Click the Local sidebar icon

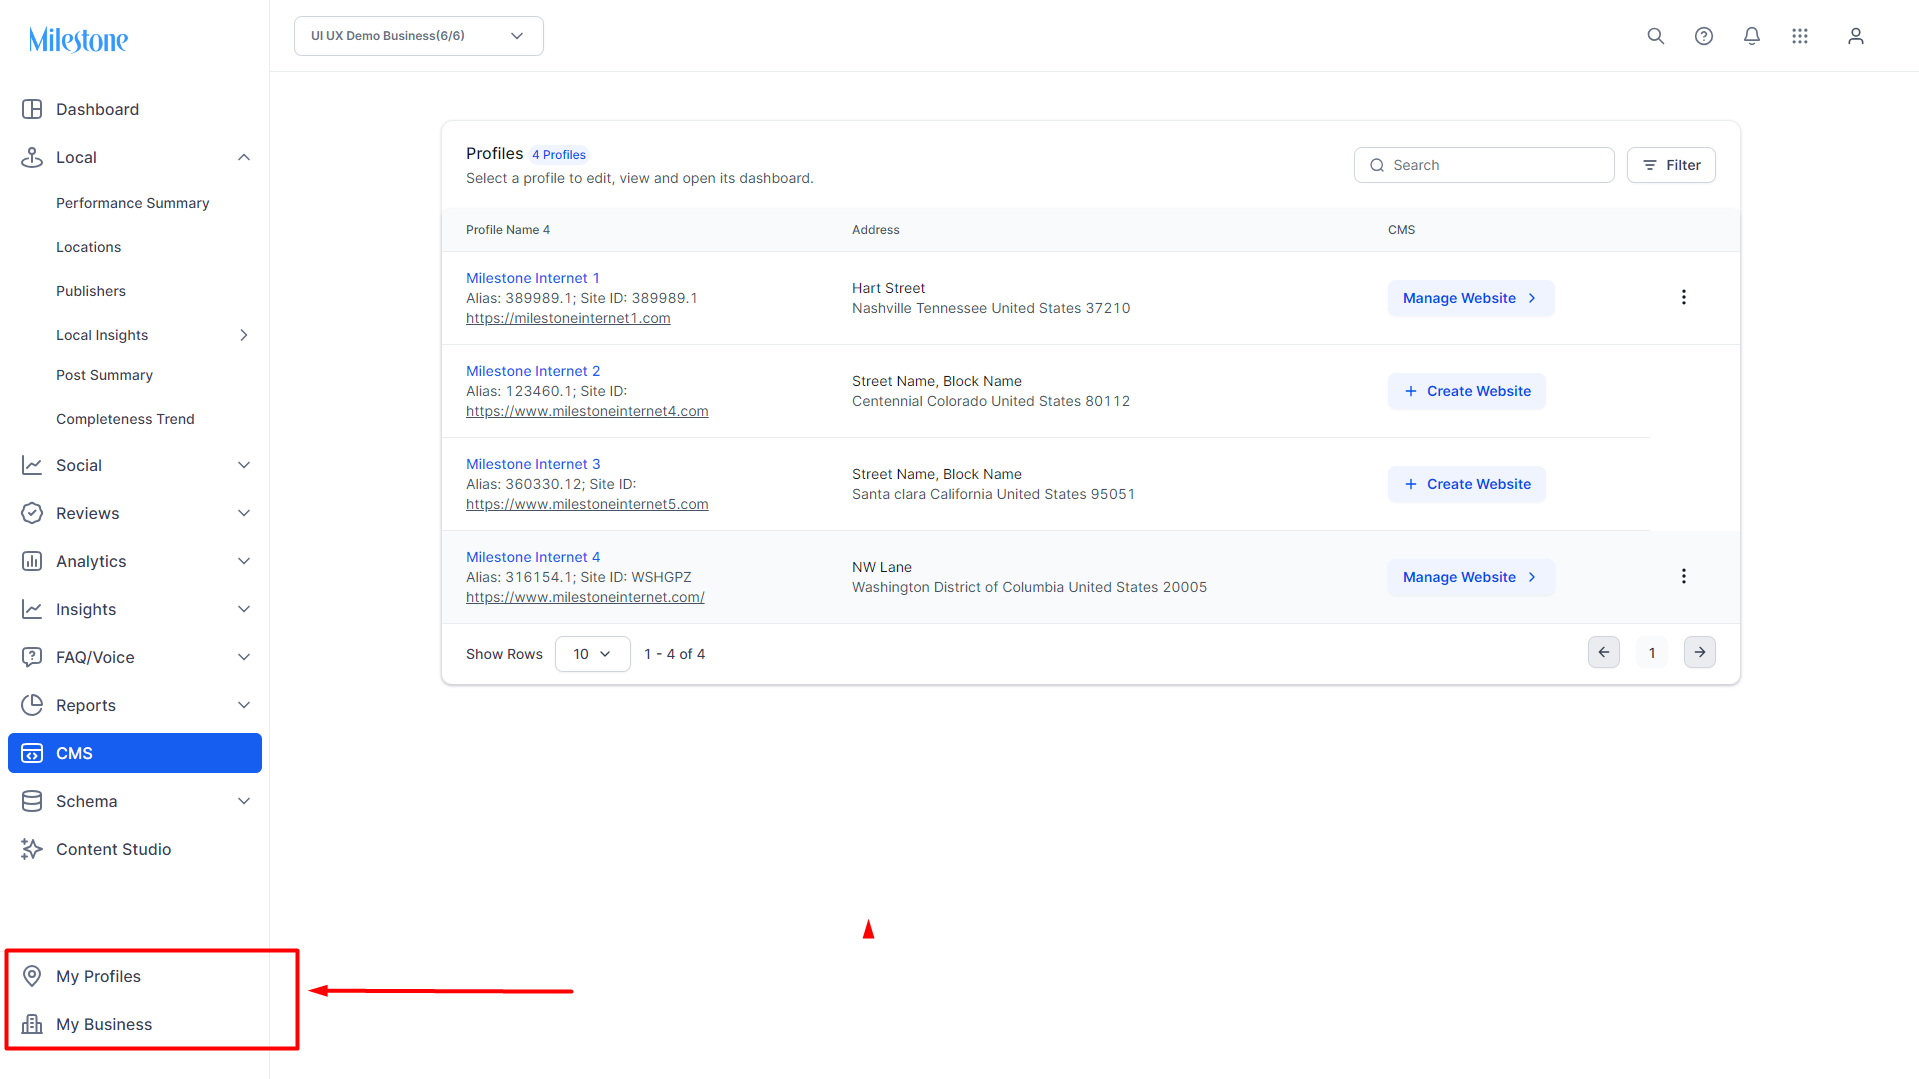(x=32, y=157)
